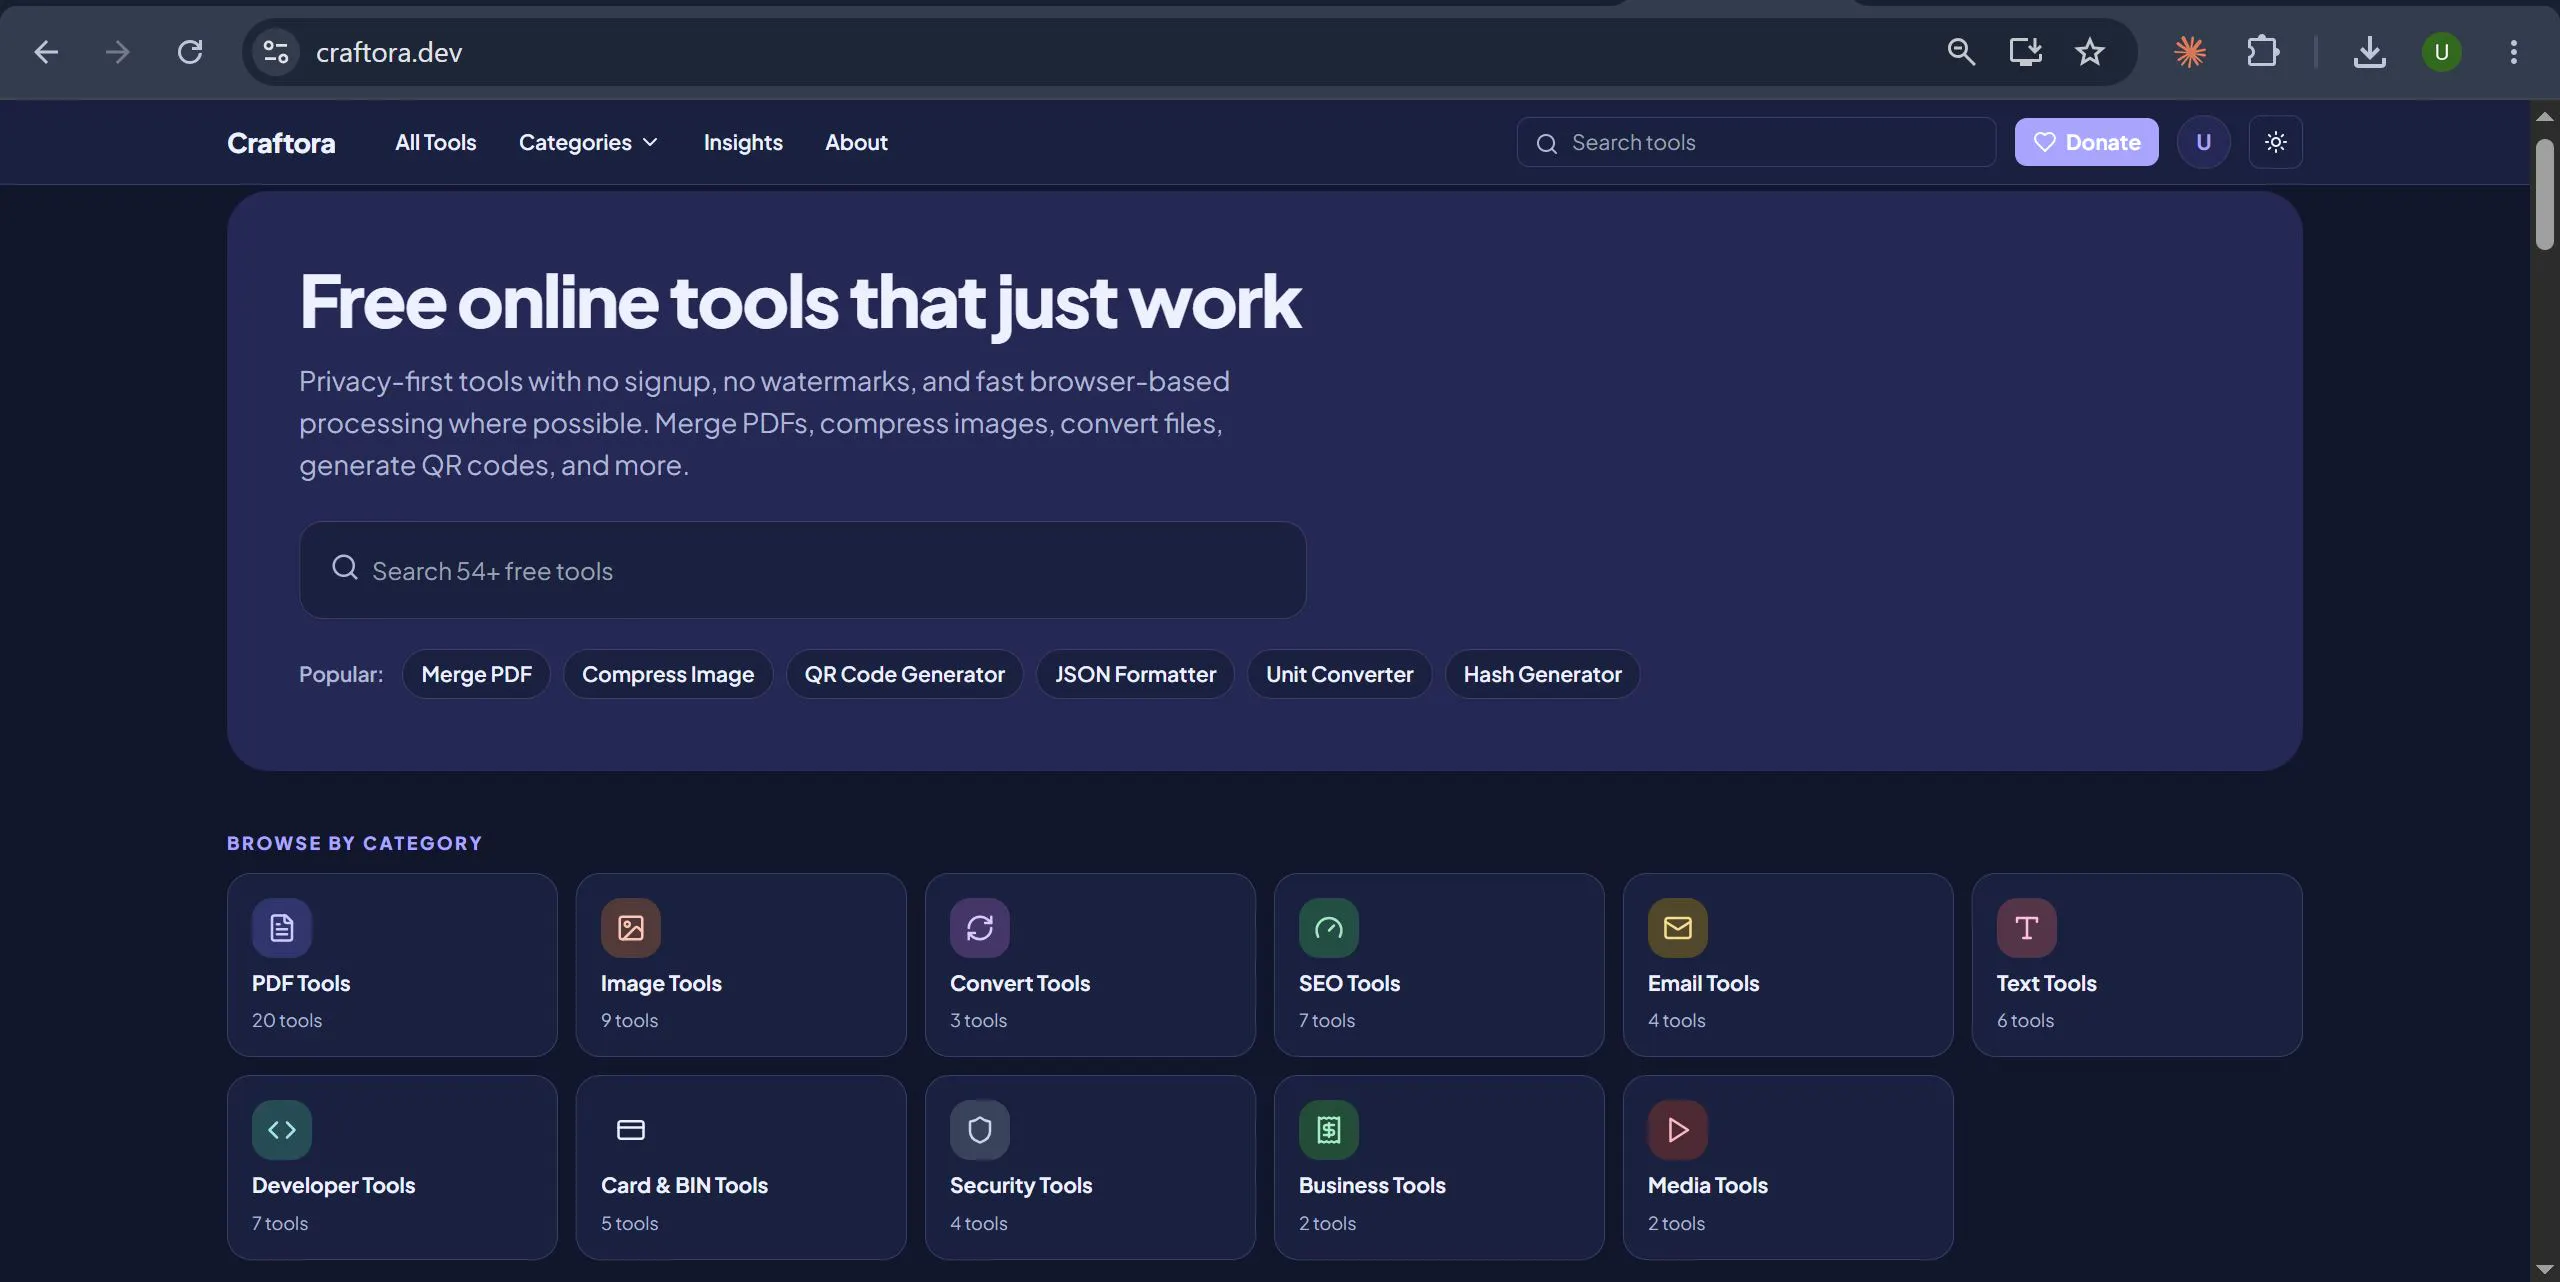This screenshot has height=1282, width=2560.
Task: Open the Unit Converter chip
Action: [x=1339, y=674]
